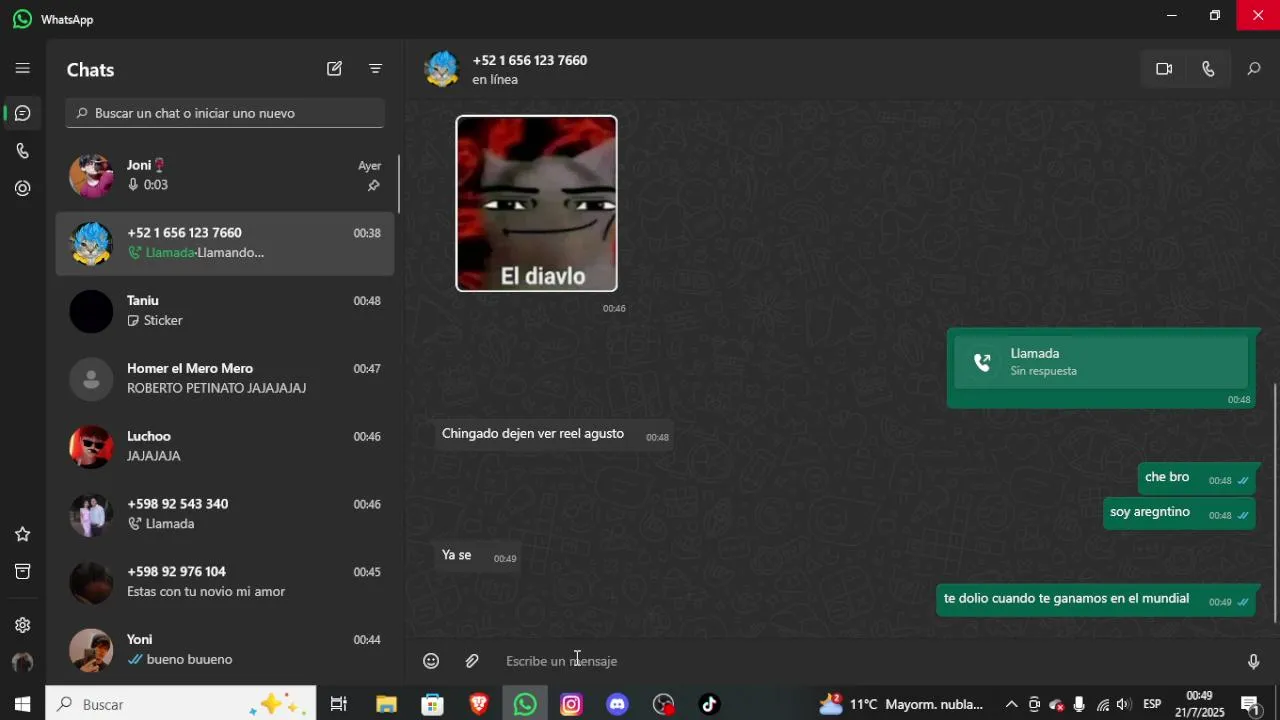Open the notification center icon
1280x720 pixels.
click(x=1250, y=704)
